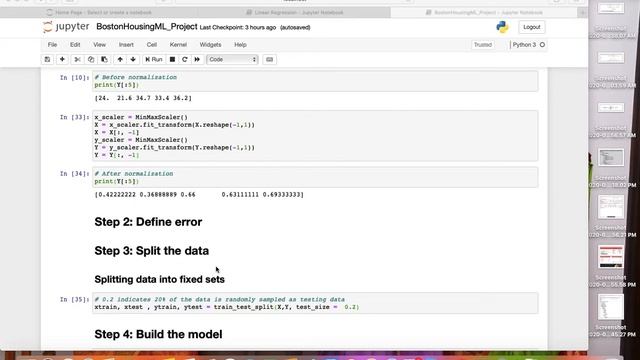The width and height of the screenshot is (640, 360).
Task: Paste cells below icon
Action: (104, 60)
